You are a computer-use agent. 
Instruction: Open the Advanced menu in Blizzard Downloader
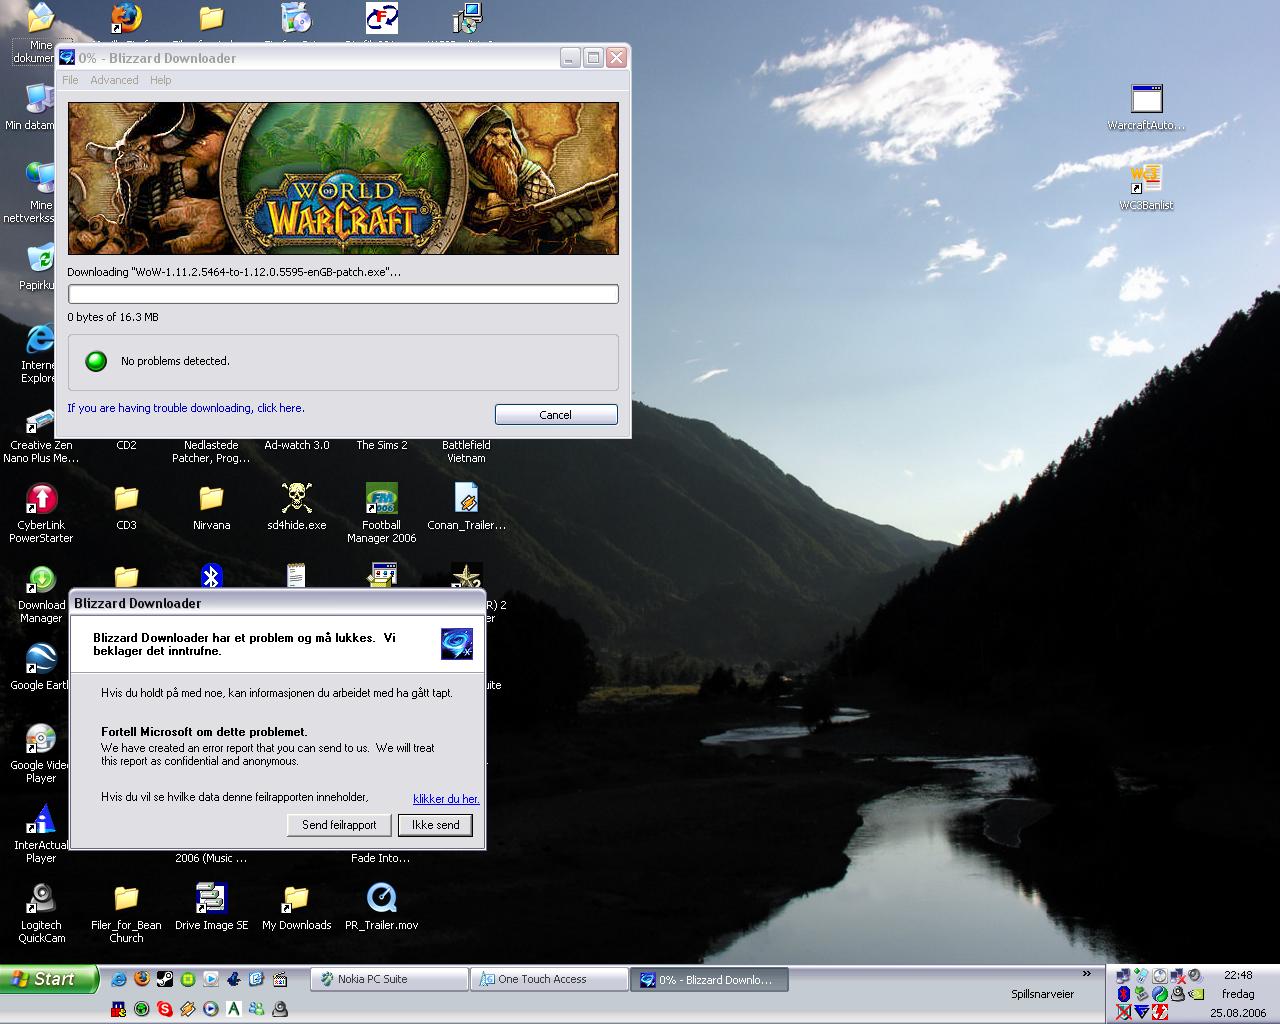[114, 80]
